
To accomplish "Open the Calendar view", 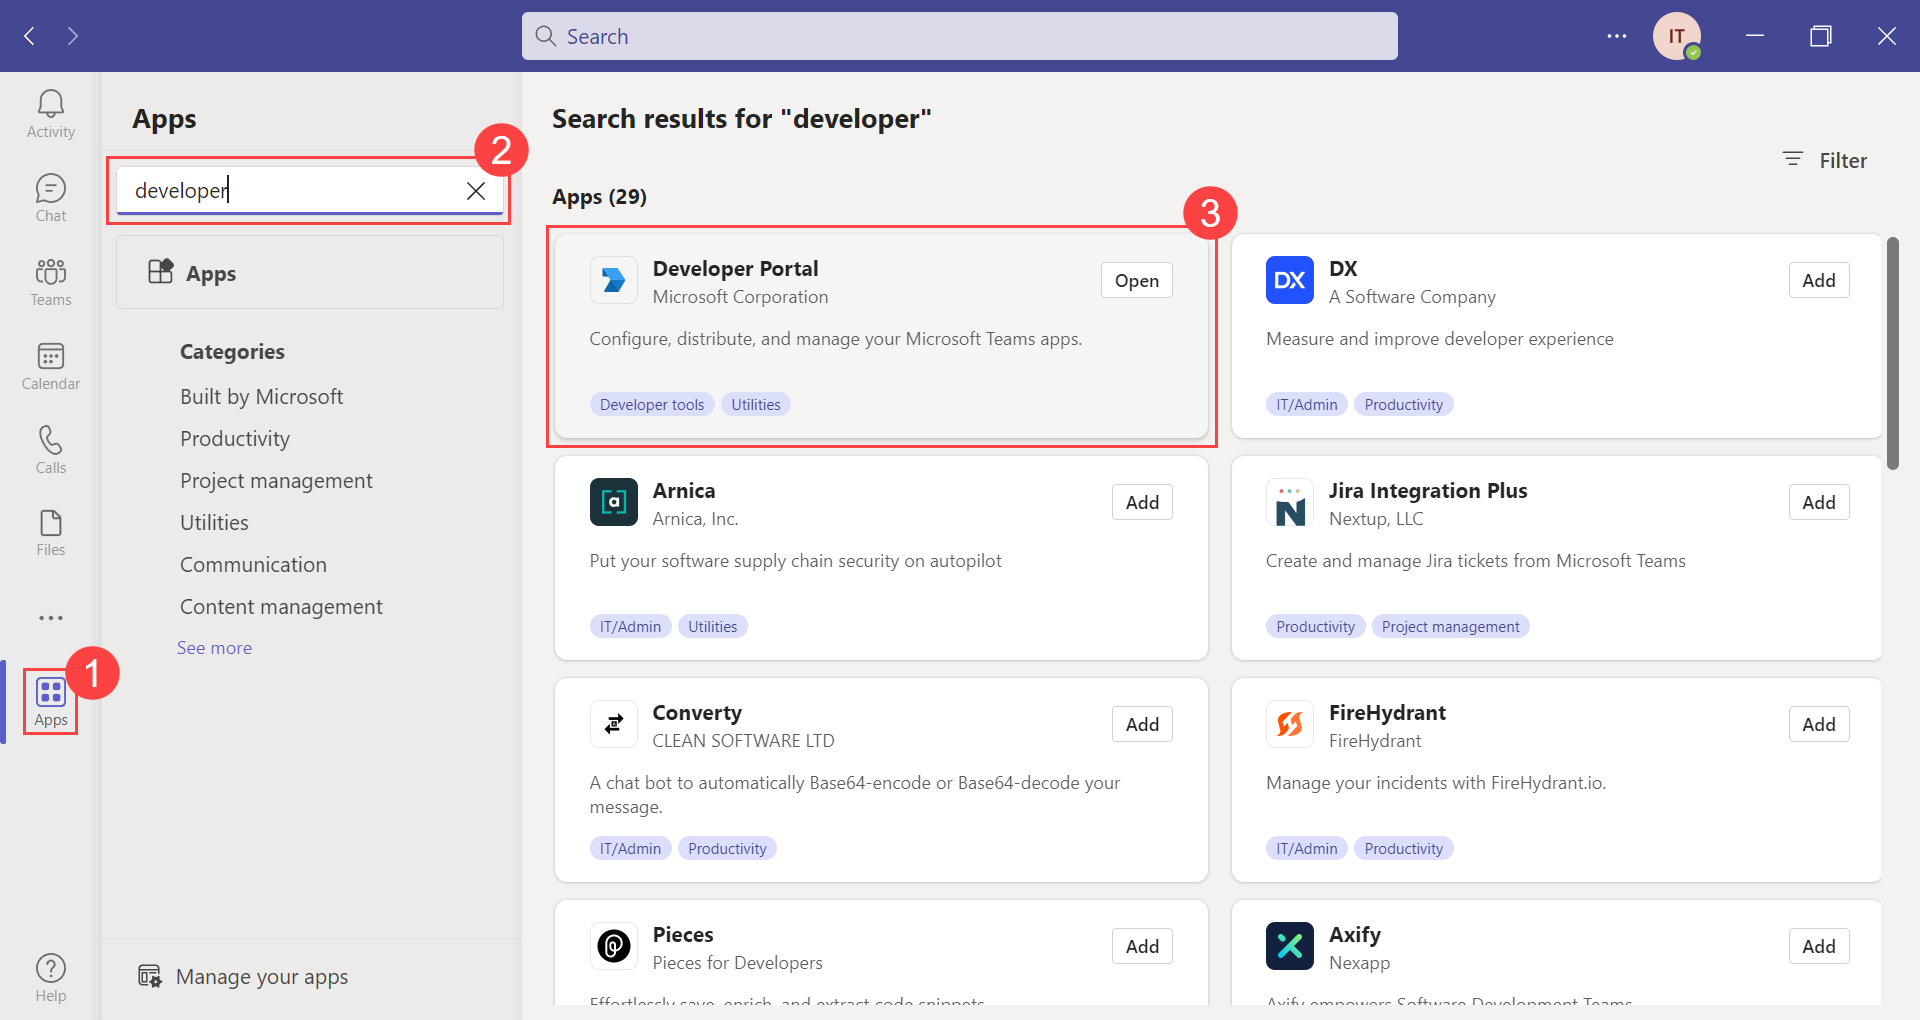I will (50, 365).
